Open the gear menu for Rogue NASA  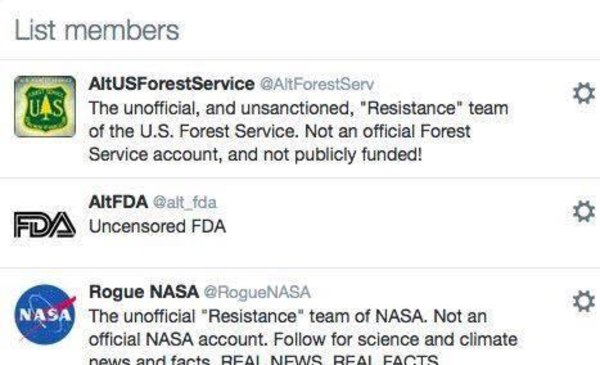pyautogui.click(x=584, y=301)
